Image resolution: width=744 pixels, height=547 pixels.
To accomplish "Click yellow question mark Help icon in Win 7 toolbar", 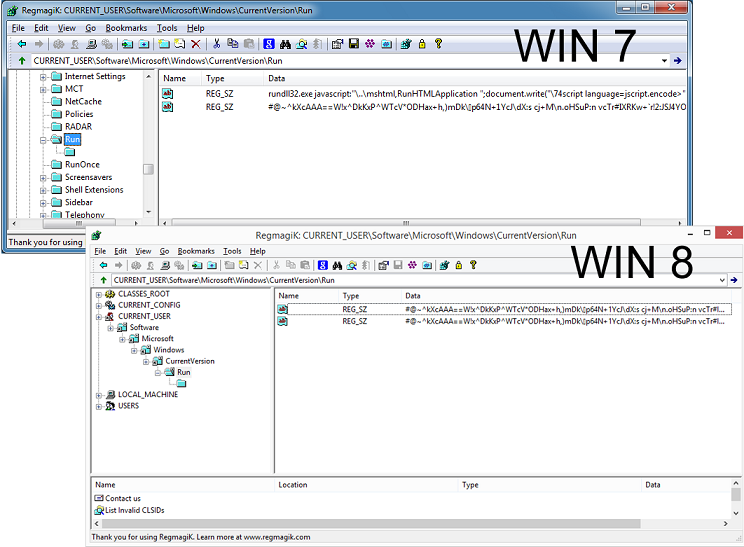I will pos(438,44).
